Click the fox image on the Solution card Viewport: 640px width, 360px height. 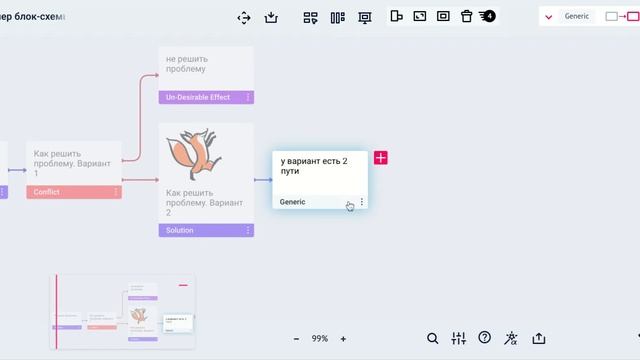coord(194,154)
